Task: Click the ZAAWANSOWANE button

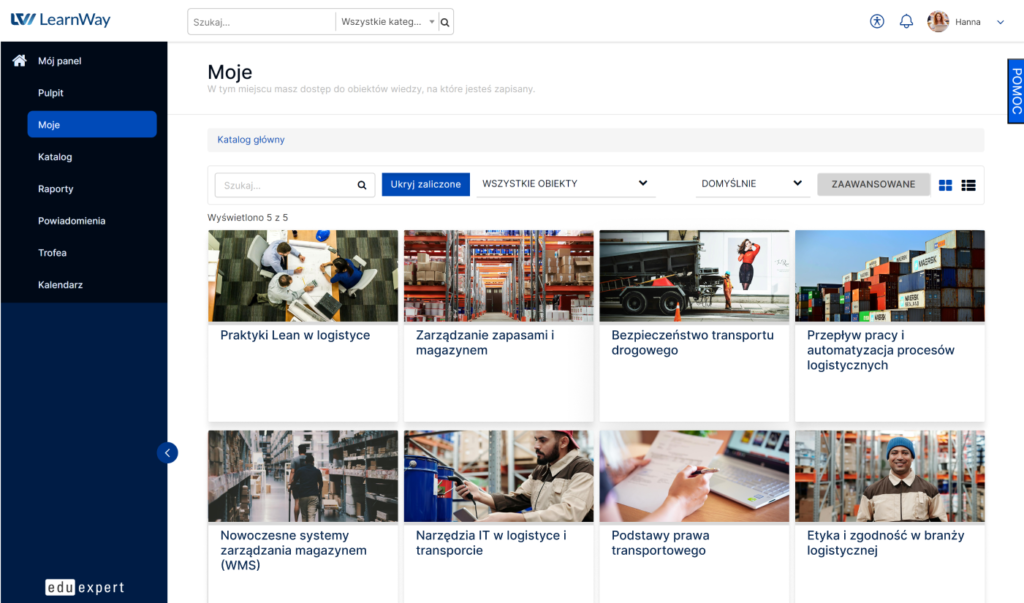Action: pyautogui.click(x=872, y=184)
